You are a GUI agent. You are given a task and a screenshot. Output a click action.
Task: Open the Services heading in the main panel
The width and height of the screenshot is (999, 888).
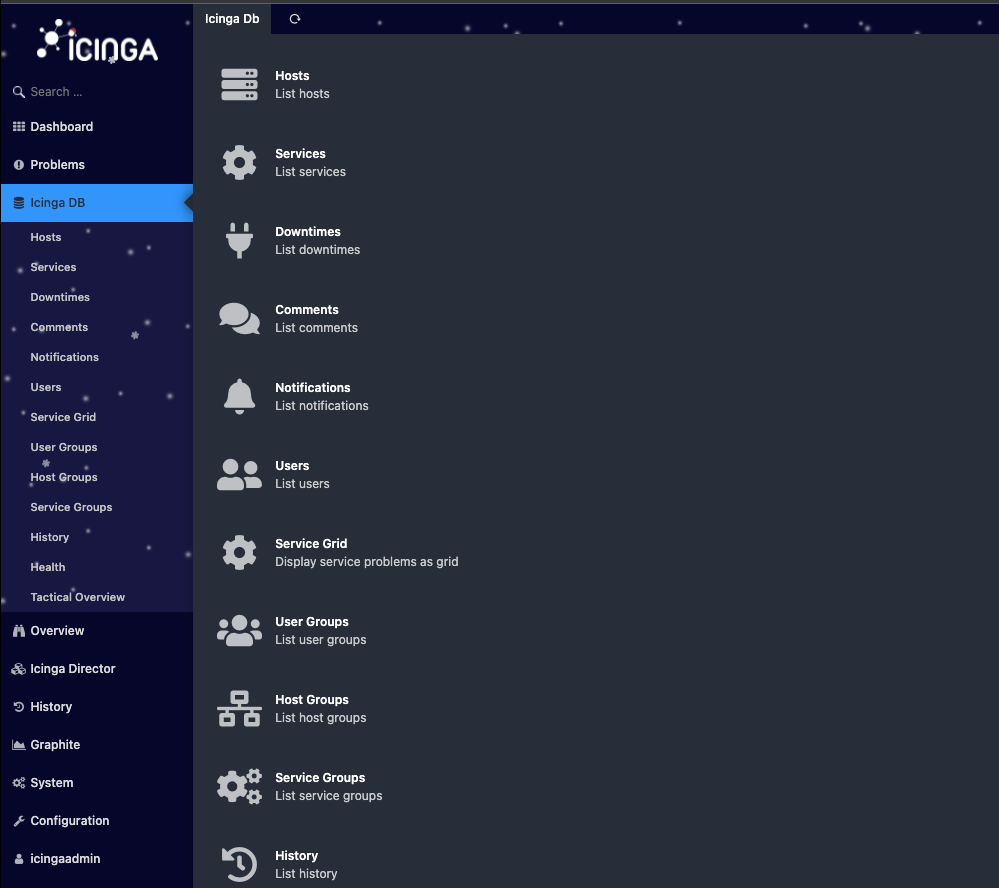(300, 154)
